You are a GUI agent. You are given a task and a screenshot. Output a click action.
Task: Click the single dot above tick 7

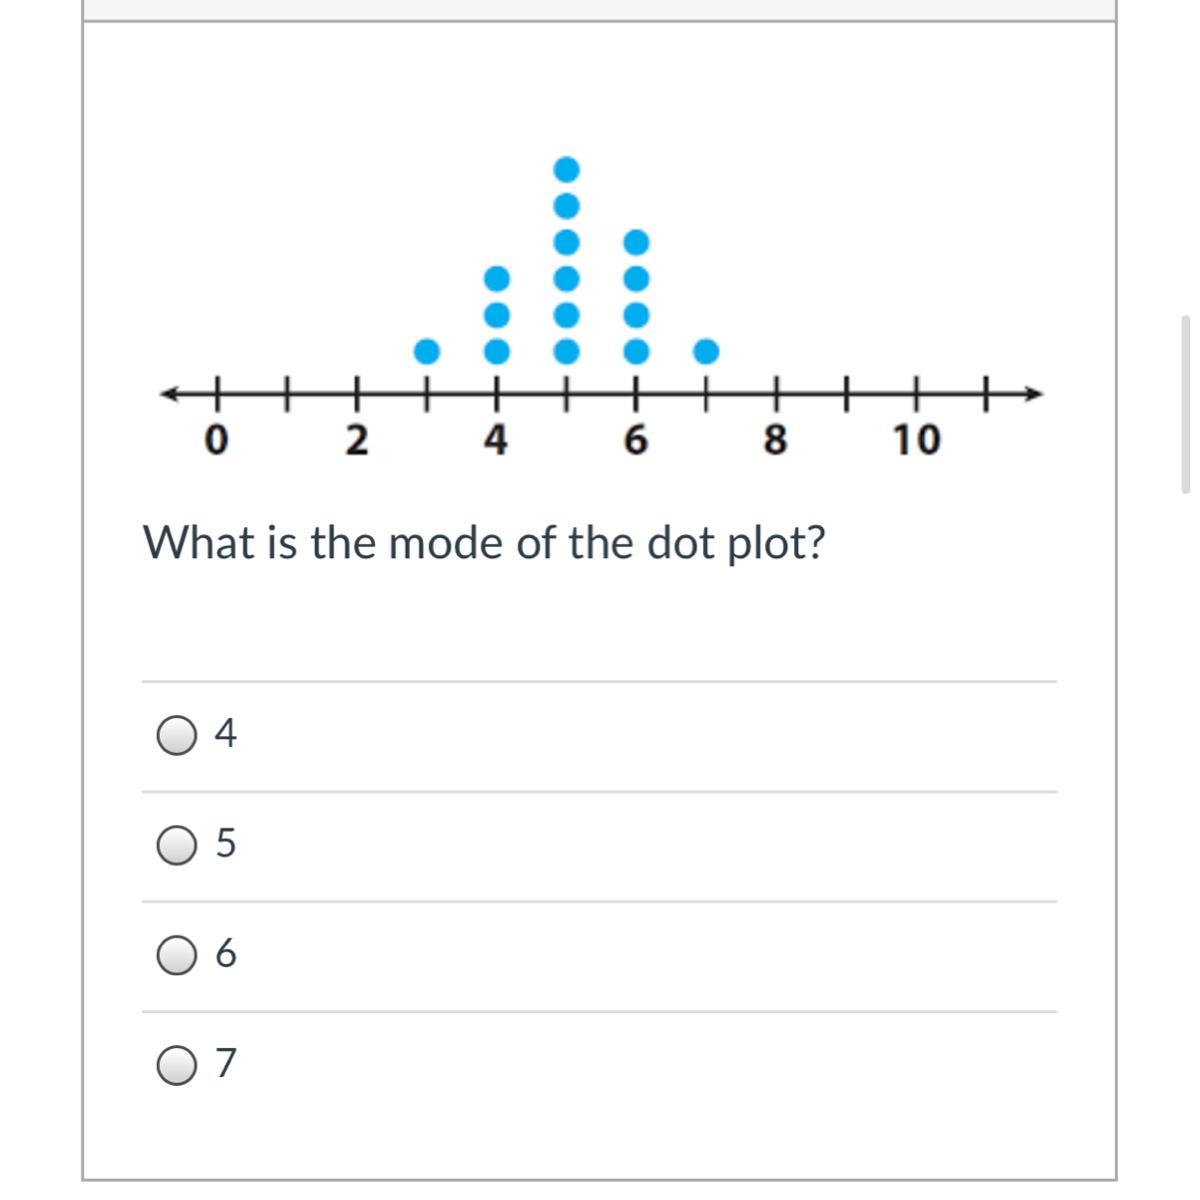(x=706, y=351)
